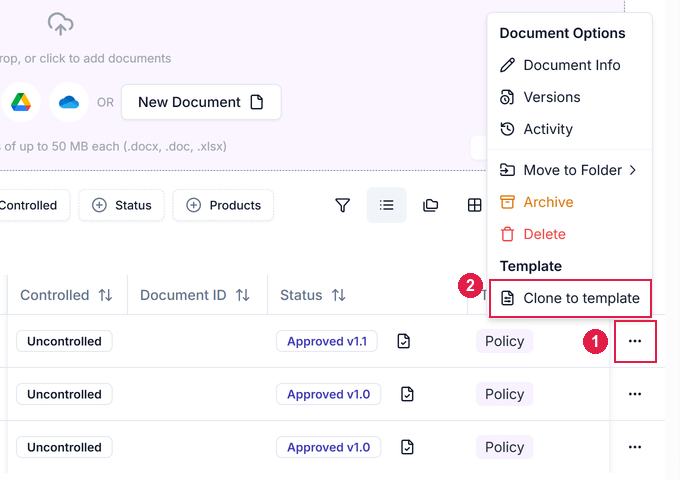Add Status filter chip
This screenshot has height=480, width=680.
tap(121, 205)
